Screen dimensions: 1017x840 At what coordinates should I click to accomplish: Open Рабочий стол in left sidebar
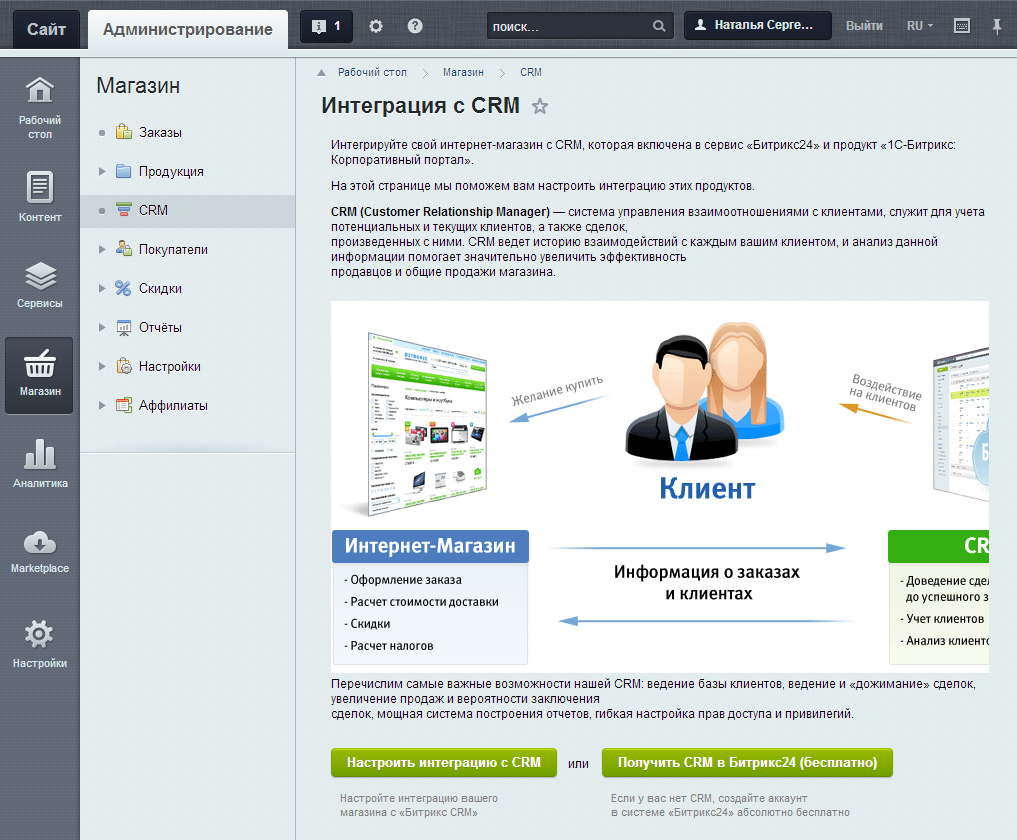[x=39, y=106]
